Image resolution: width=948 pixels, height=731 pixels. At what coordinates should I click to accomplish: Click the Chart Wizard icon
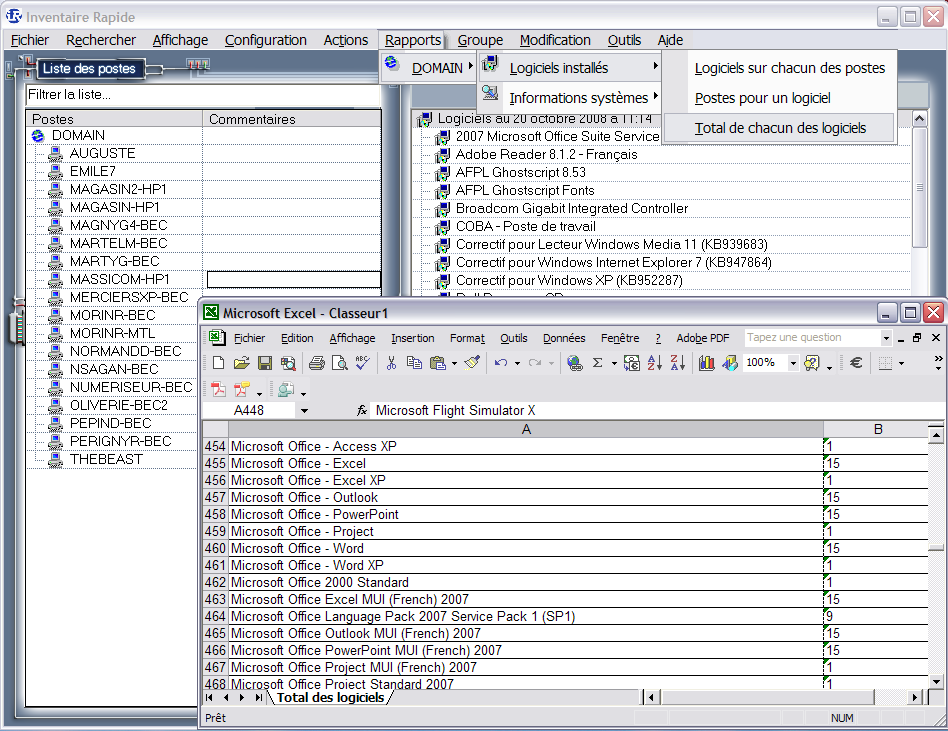point(706,363)
